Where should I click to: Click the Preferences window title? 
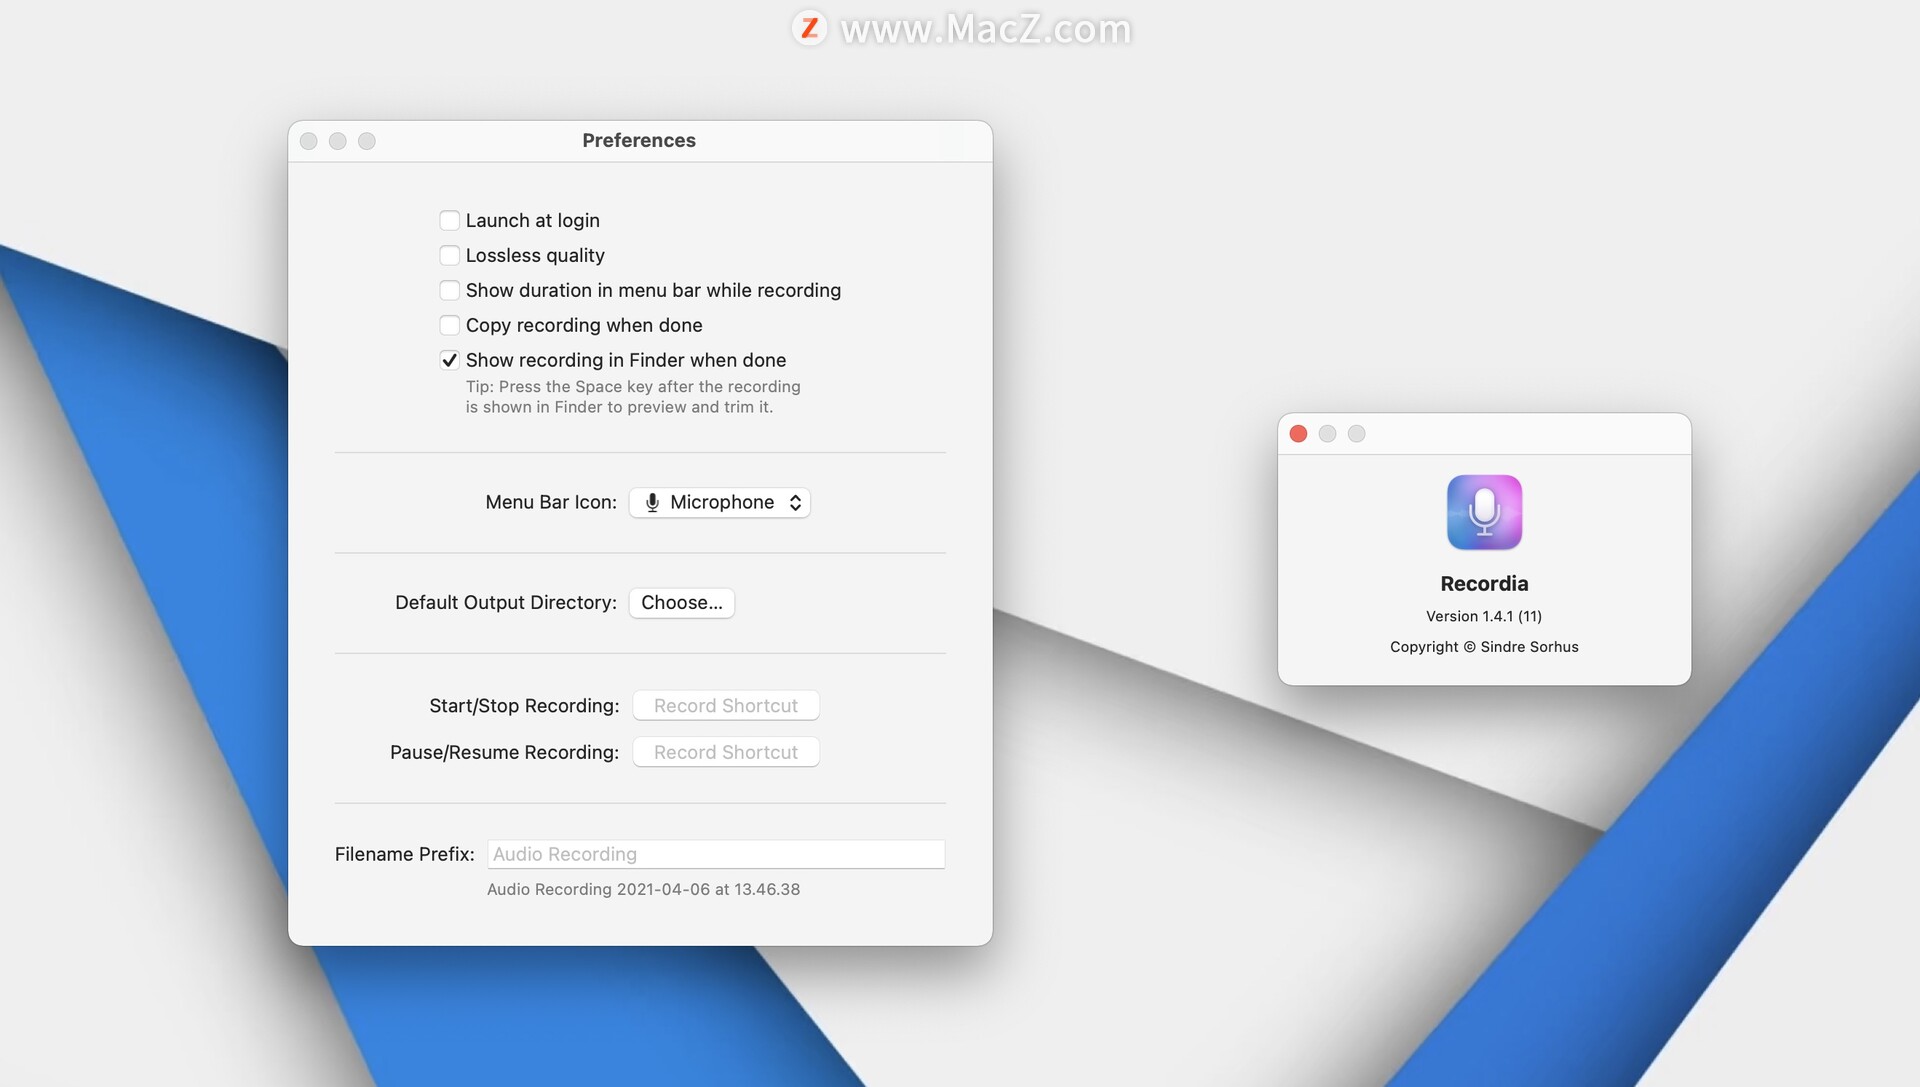639,141
